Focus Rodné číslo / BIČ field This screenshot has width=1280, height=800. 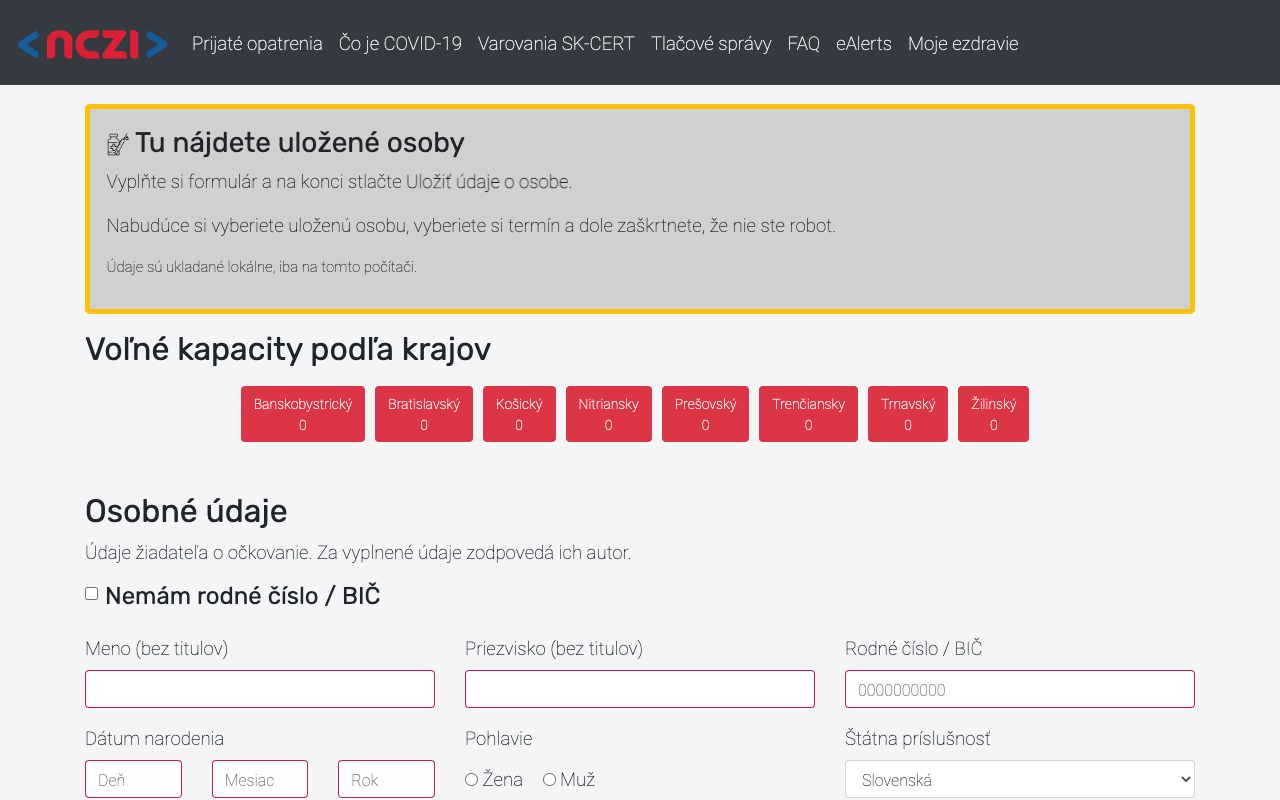1020,689
